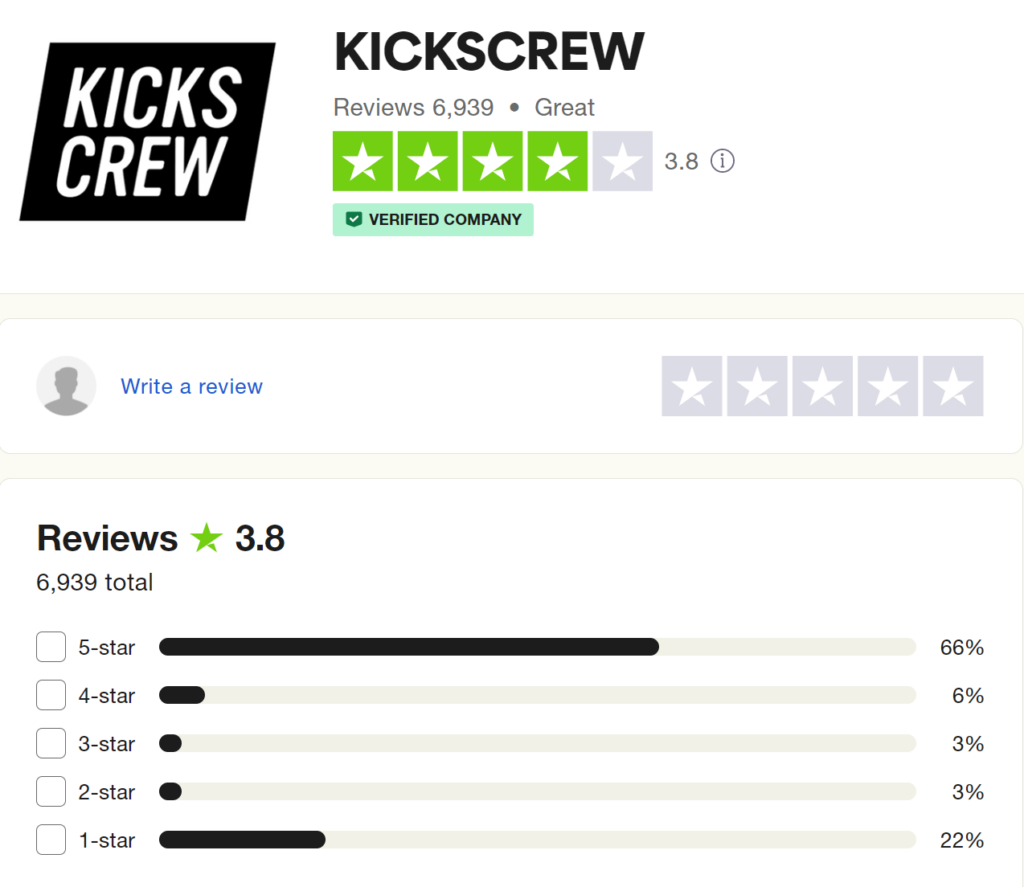Viewport: 1024px width, 887px height.
Task: Enable the 2-star filter checkbox
Action: (51, 792)
